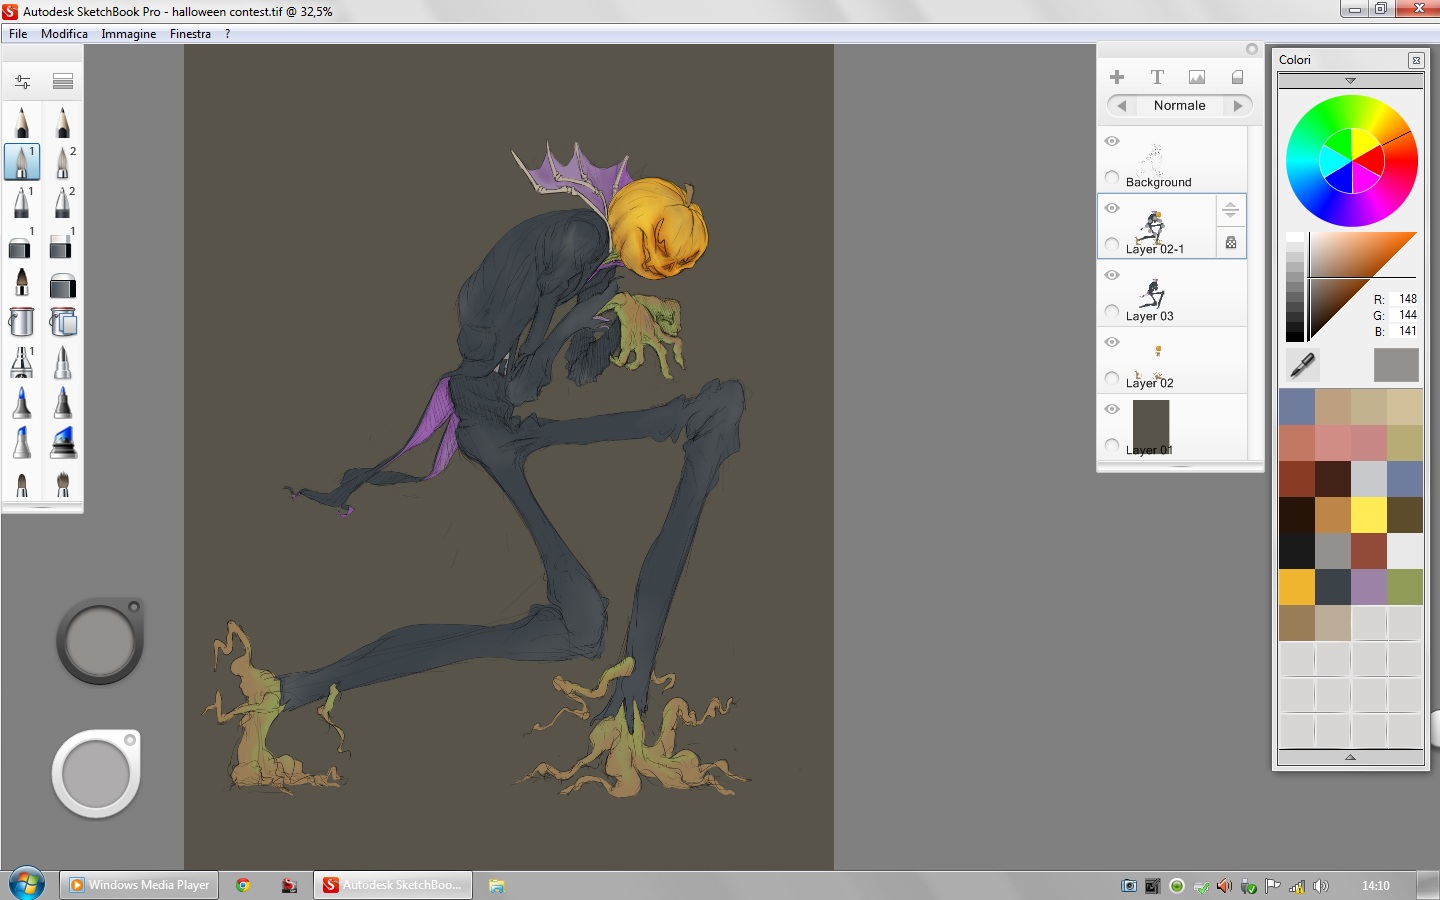
Task: Select the single paint bucket fill tool
Action: coord(22,322)
